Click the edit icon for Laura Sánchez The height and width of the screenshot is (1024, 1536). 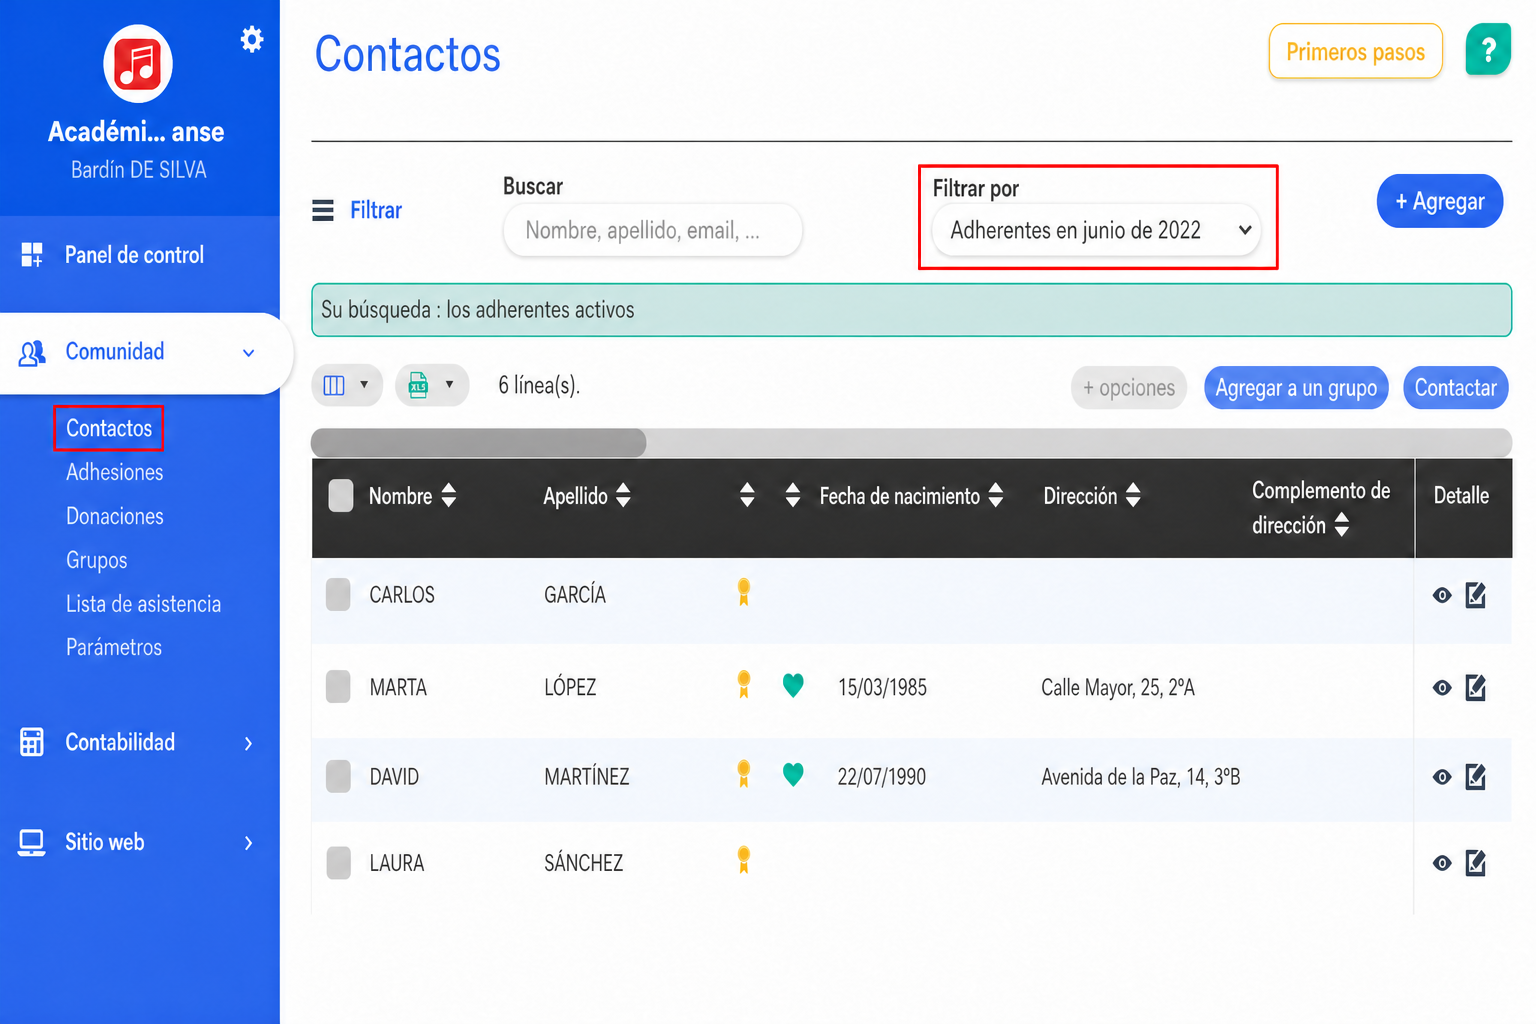click(x=1476, y=862)
